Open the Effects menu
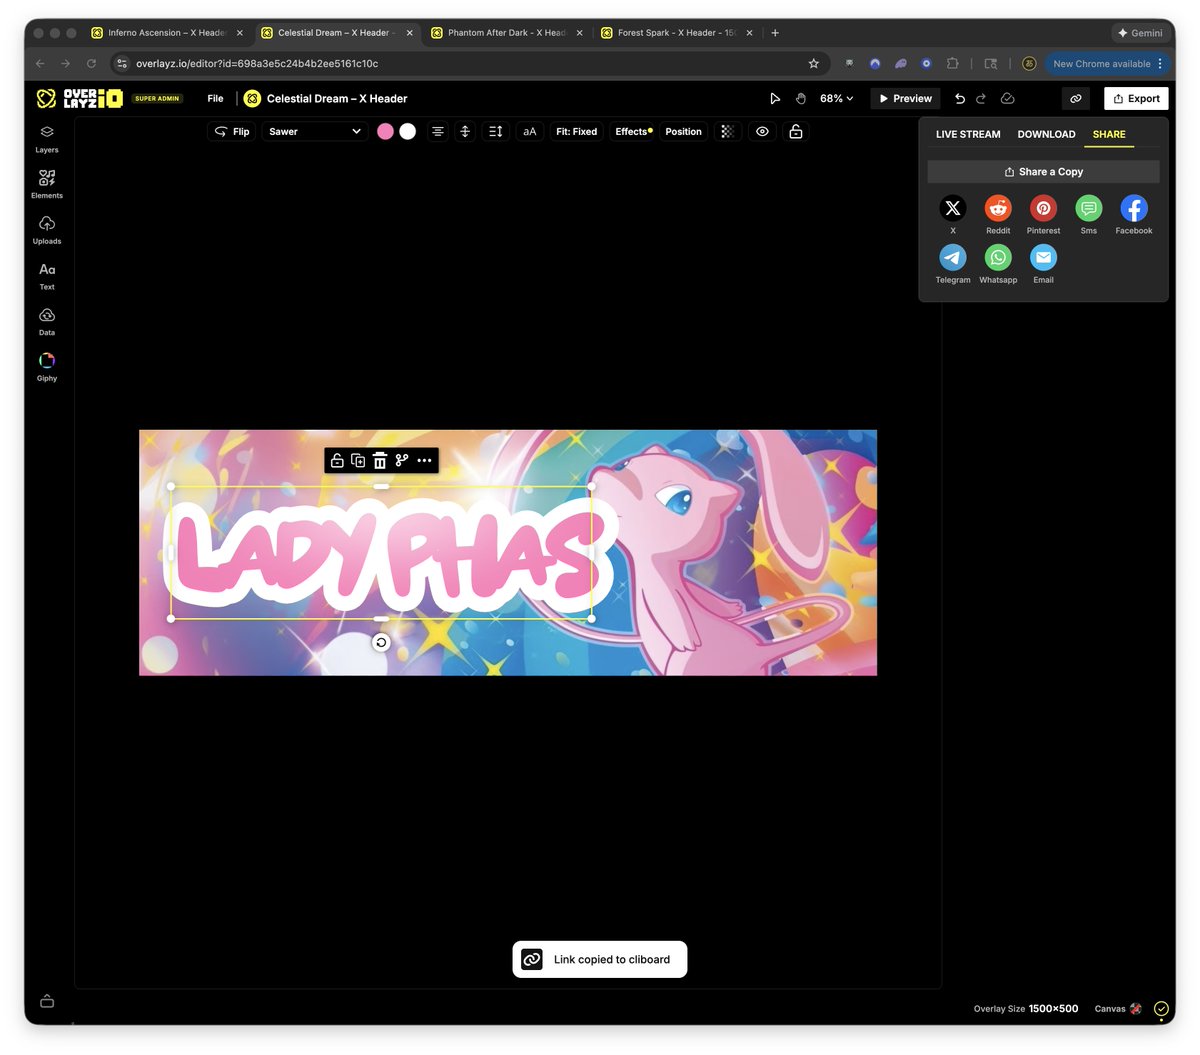Viewport: 1200px width, 1055px height. 633,132
